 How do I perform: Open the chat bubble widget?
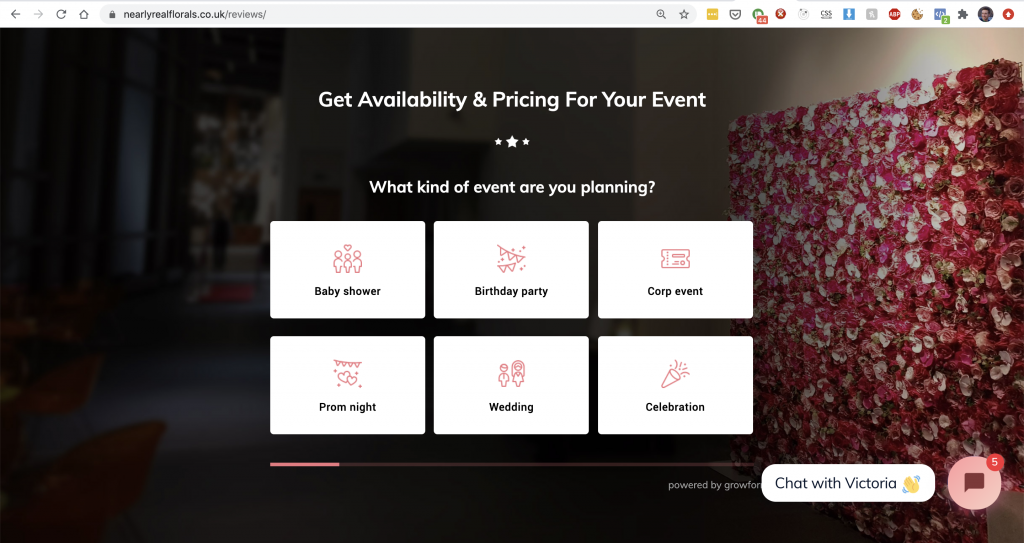click(x=974, y=483)
